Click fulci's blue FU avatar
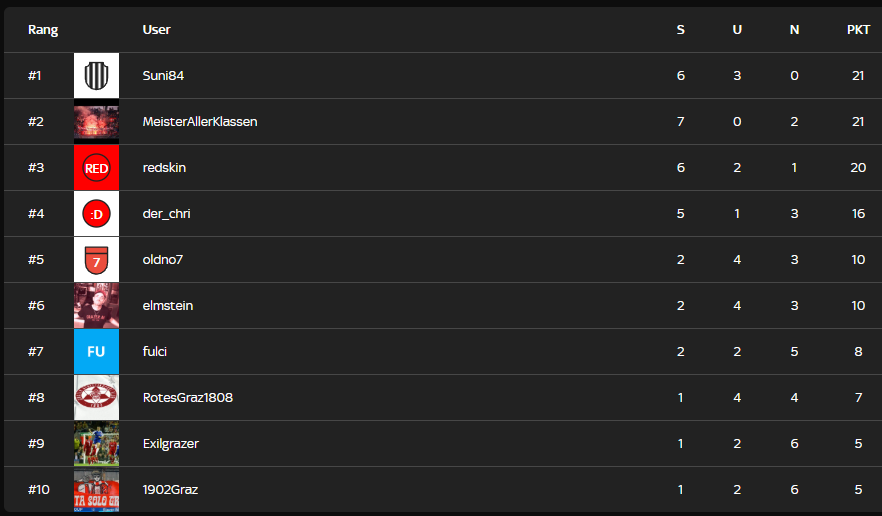Image resolution: width=882 pixels, height=516 pixels. 96,352
